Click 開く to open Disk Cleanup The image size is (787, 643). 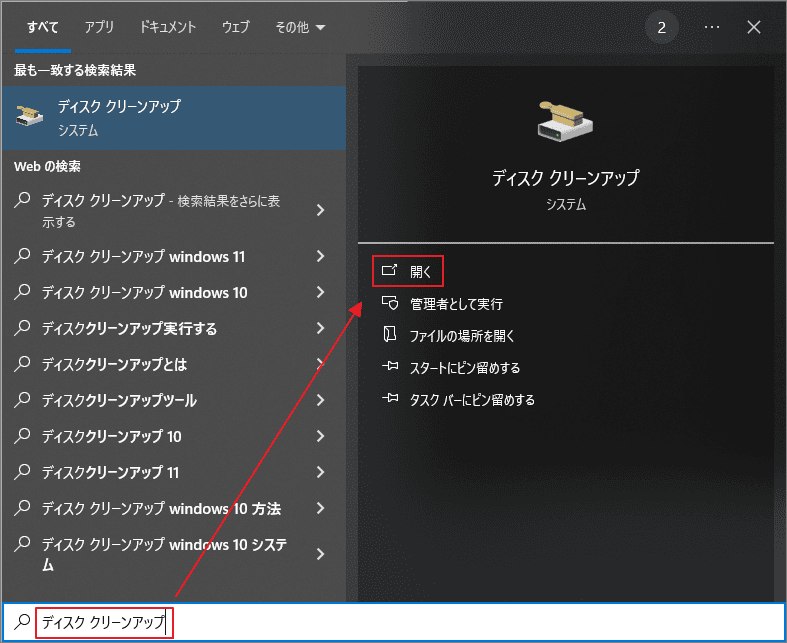click(408, 271)
